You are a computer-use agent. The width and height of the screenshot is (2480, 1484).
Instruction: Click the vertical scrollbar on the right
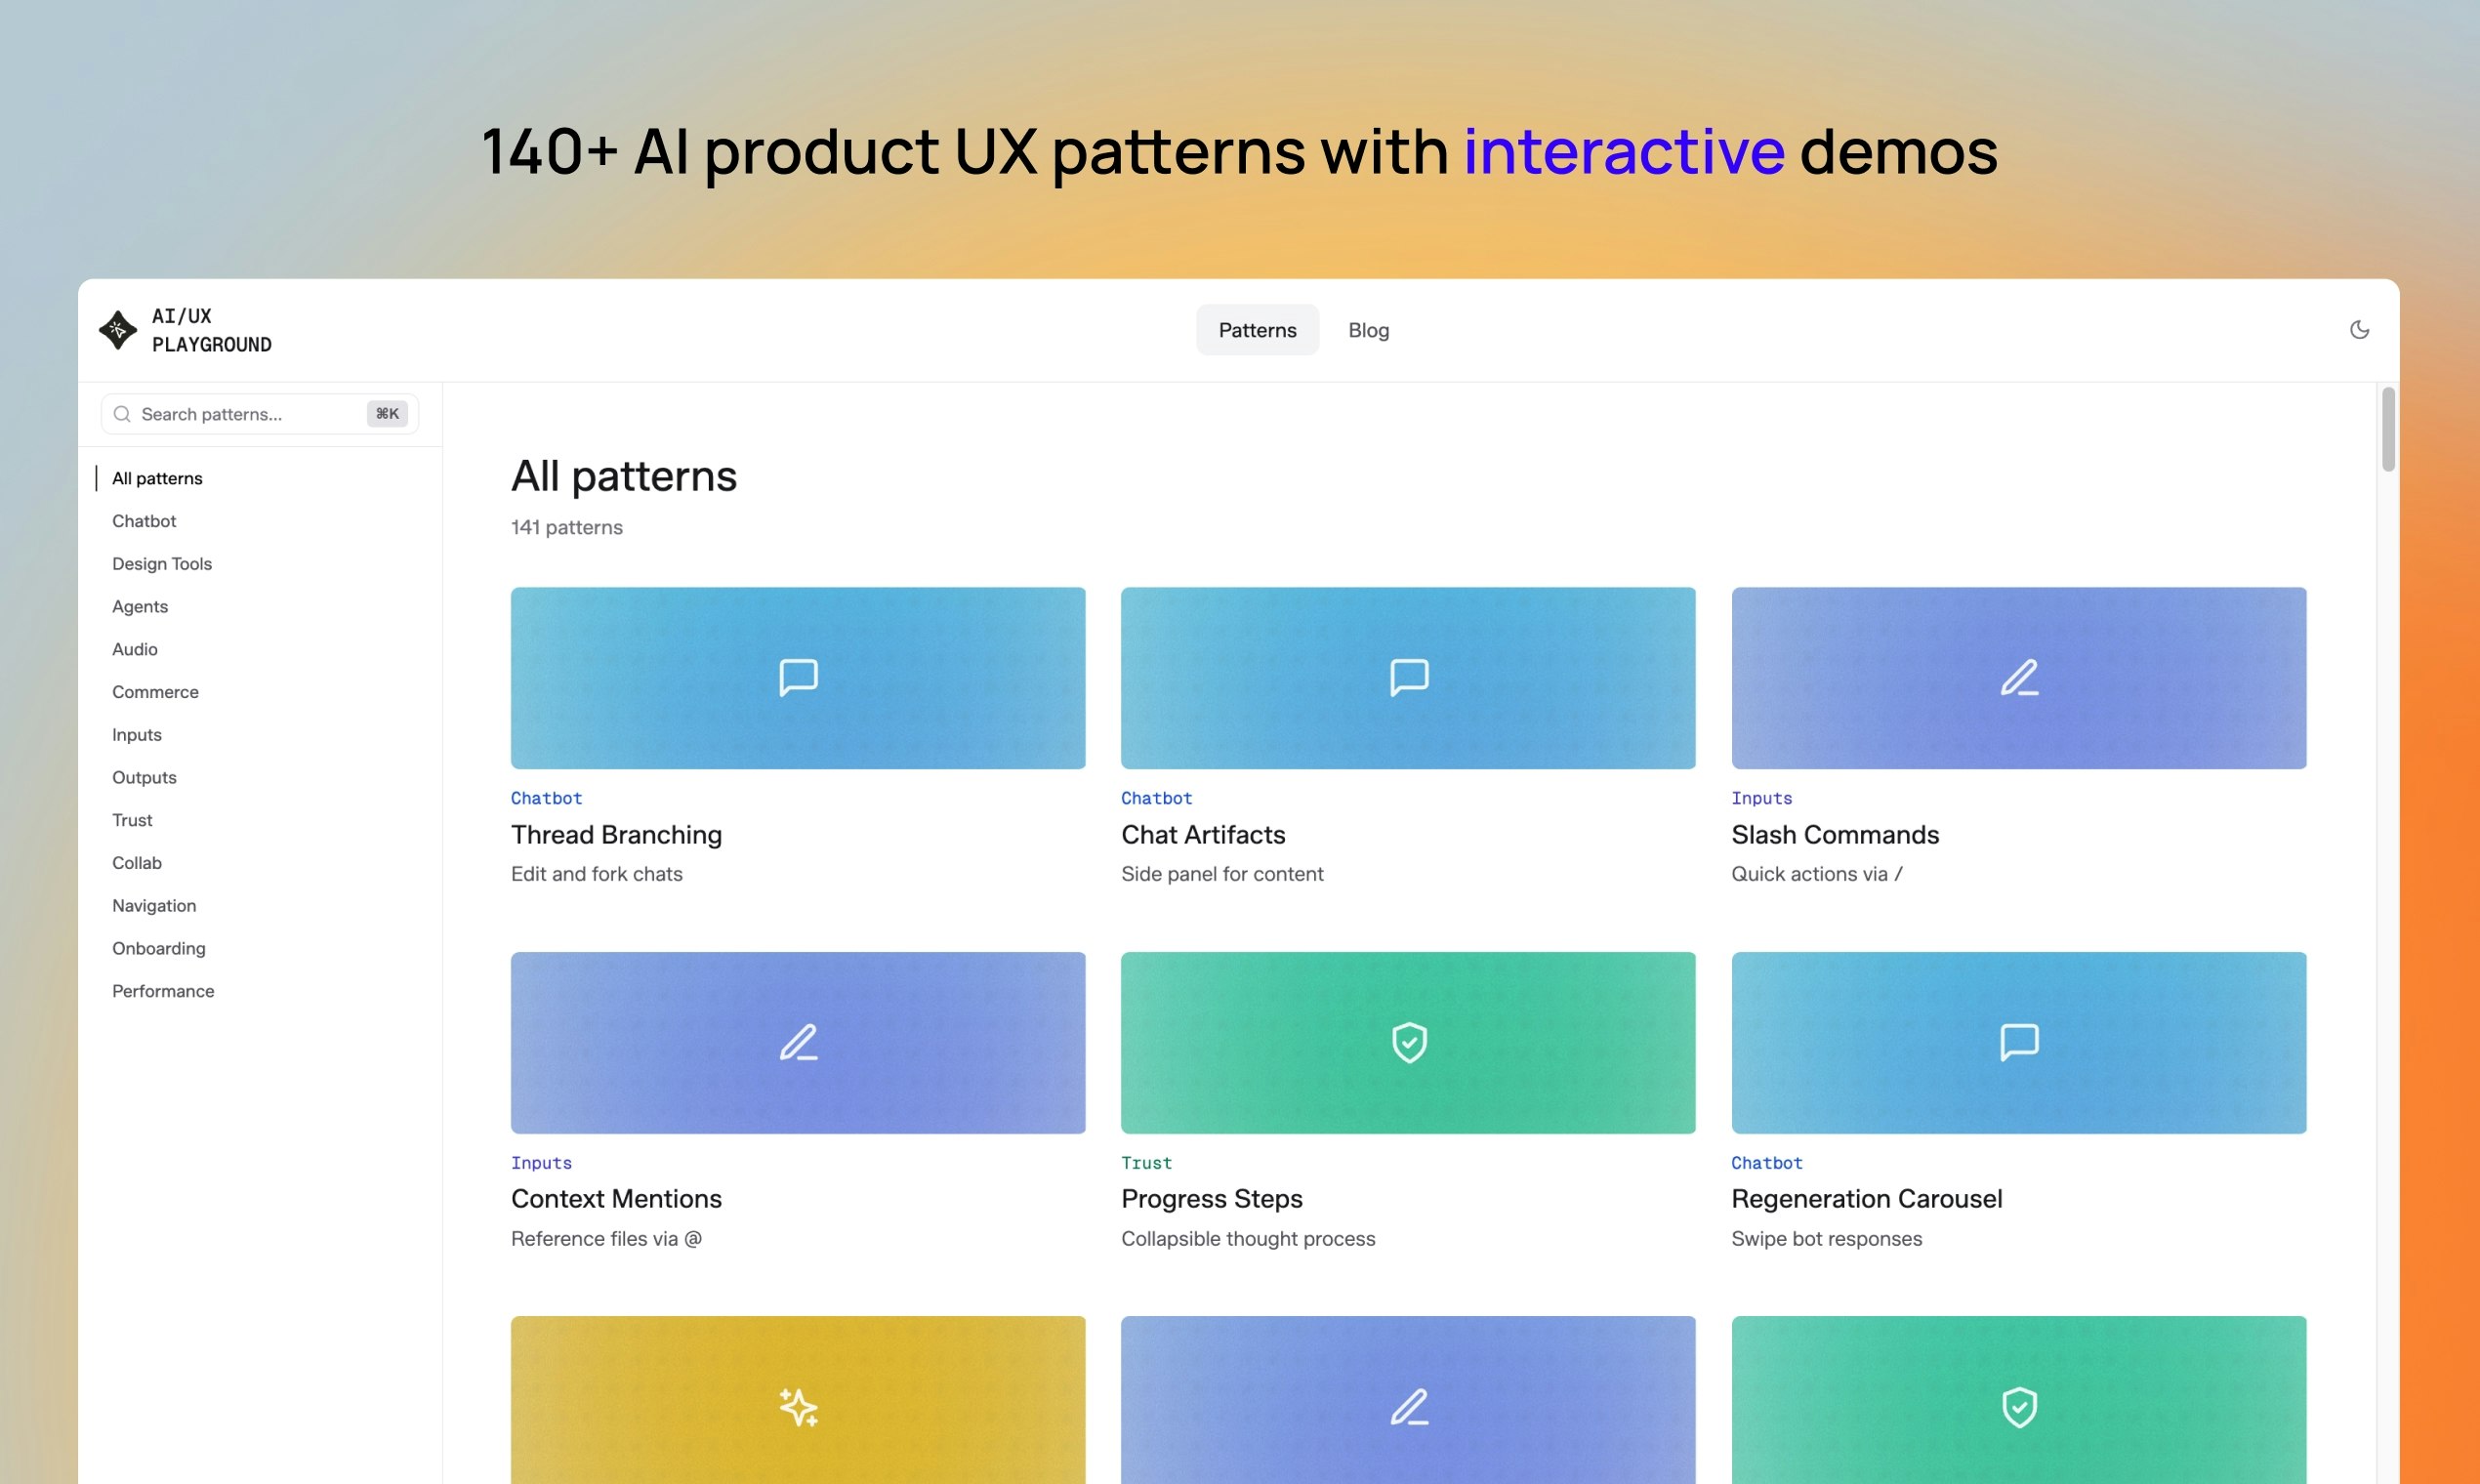[x=2390, y=430]
